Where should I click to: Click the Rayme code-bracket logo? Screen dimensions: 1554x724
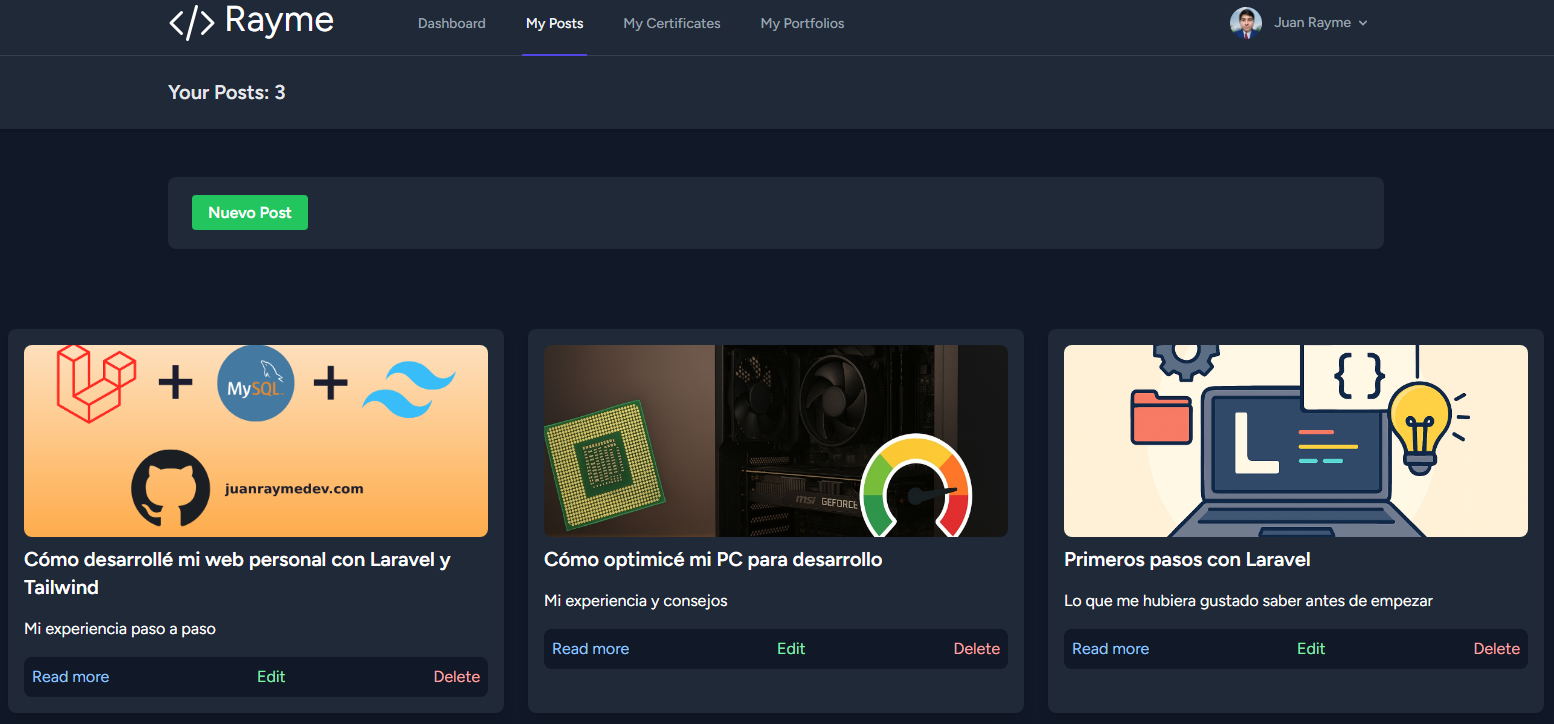(192, 22)
